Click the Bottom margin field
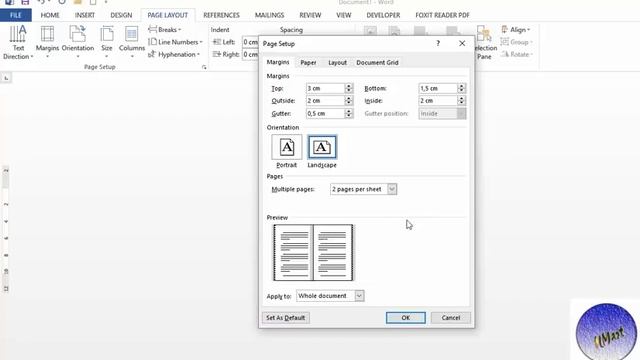The image size is (640, 360). coord(438,88)
